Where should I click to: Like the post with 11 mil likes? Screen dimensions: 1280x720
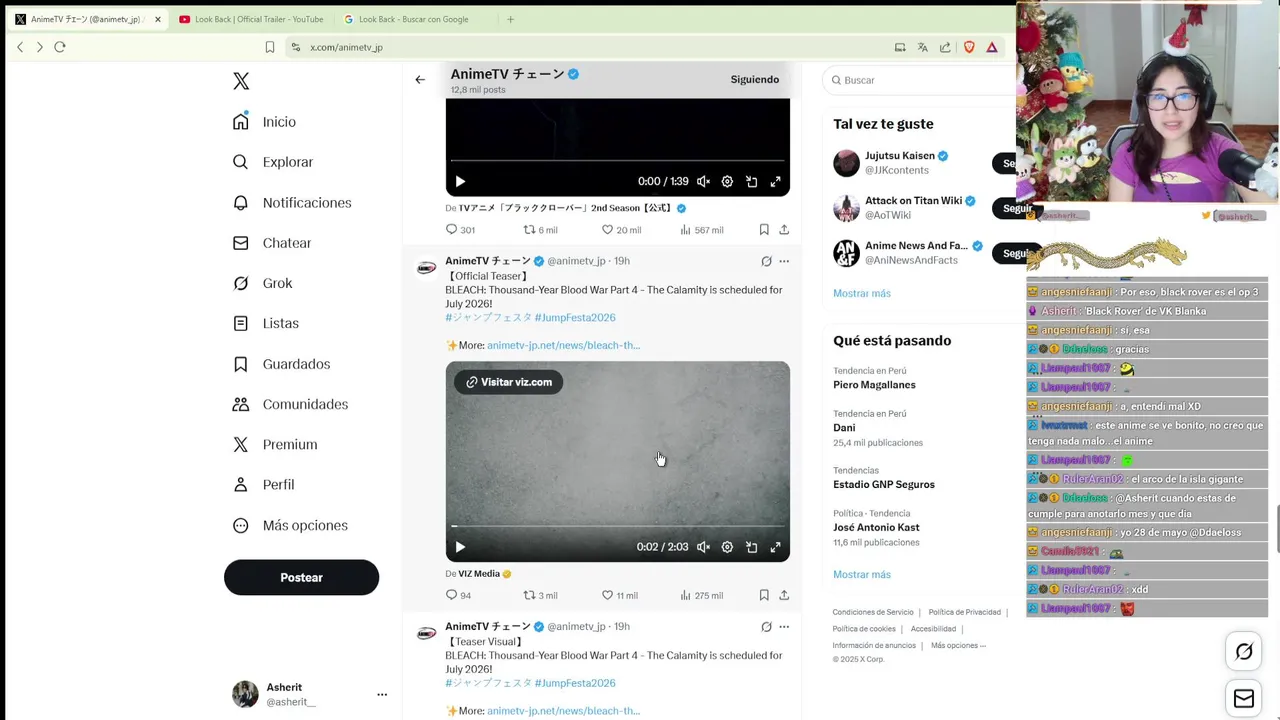point(620,595)
